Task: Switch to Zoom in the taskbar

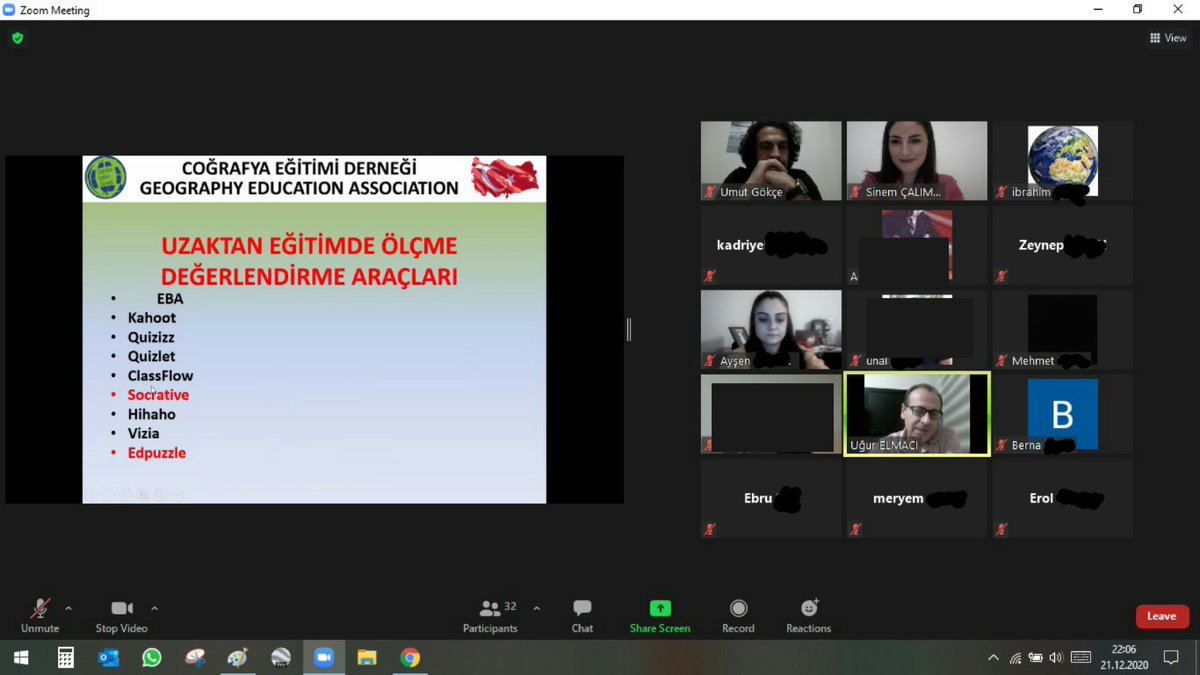Action: pyautogui.click(x=323, y=658)
